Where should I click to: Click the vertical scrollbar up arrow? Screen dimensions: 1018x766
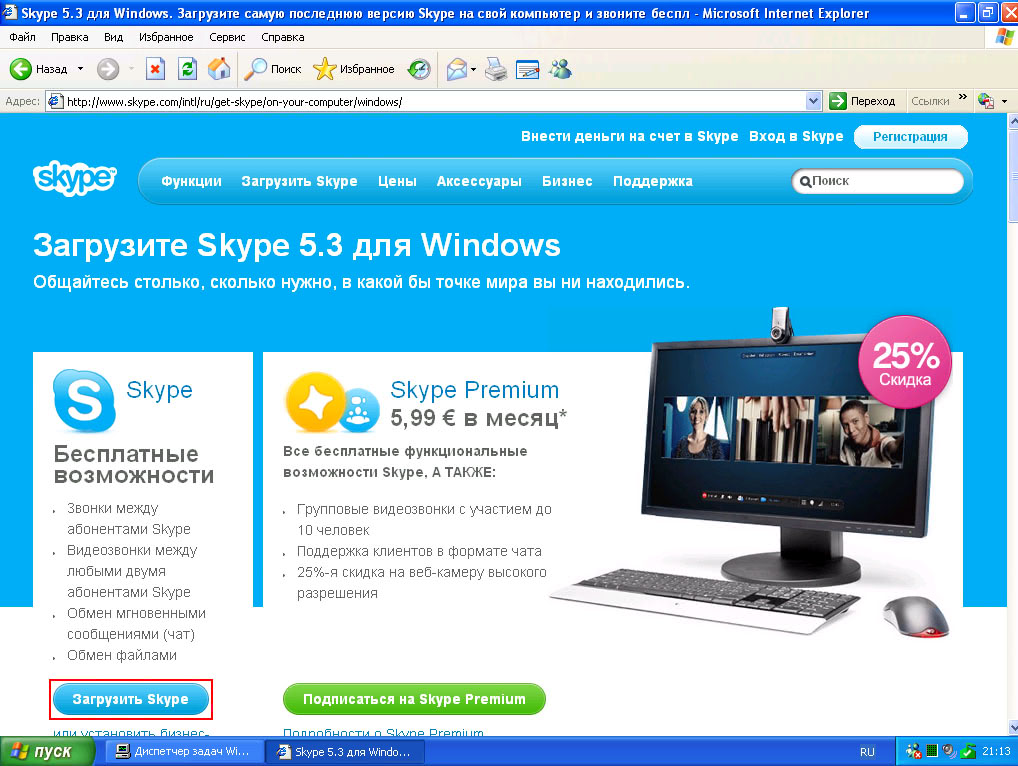click(x=1012, y=121)
